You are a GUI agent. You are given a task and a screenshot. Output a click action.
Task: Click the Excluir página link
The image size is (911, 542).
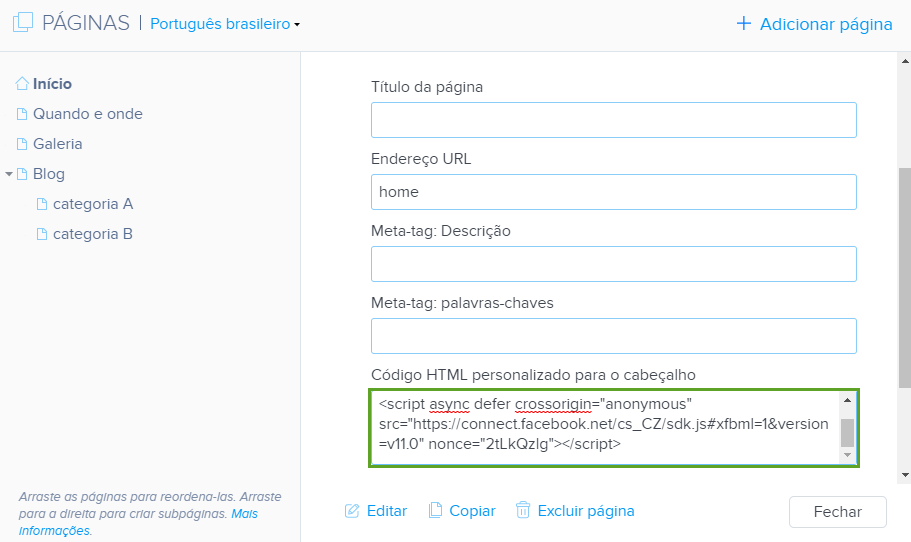point(586,511)
